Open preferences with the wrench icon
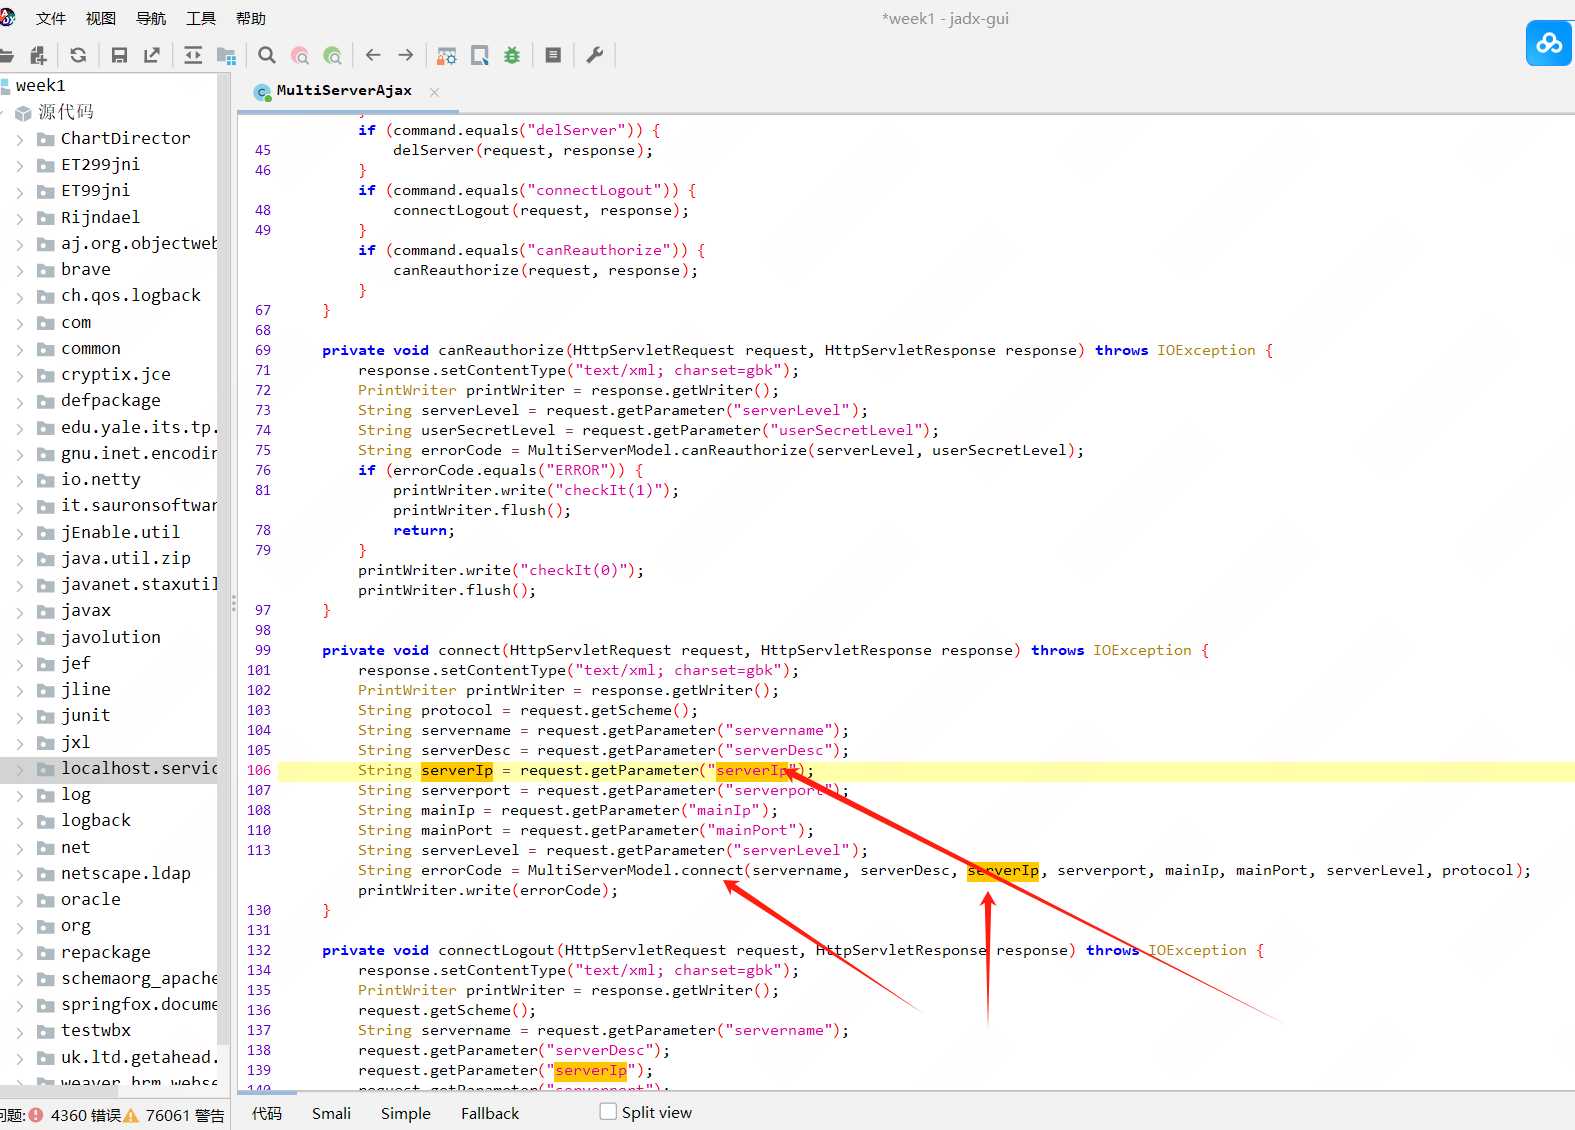The width and height of the screenshot is (1575, 1130). [595, 55]
